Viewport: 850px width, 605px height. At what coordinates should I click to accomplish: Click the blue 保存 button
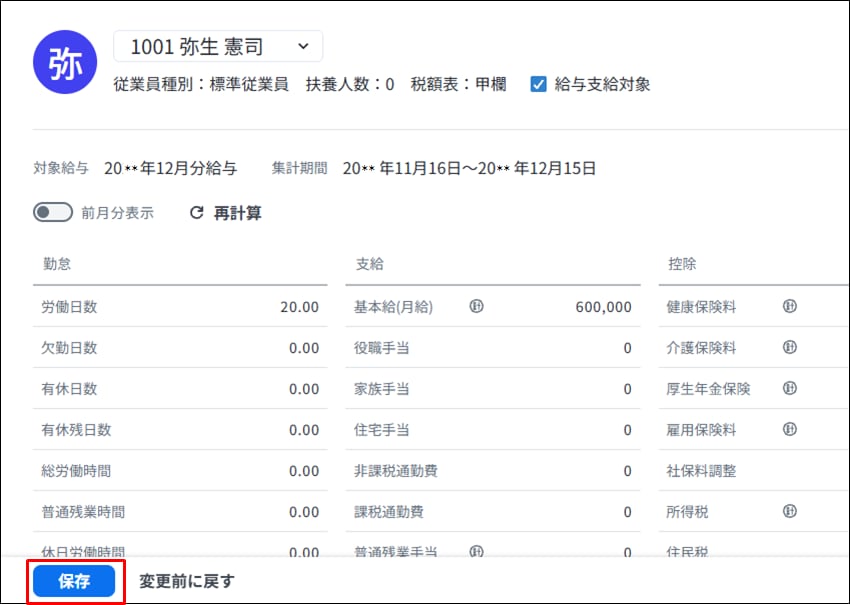point(74,581)
